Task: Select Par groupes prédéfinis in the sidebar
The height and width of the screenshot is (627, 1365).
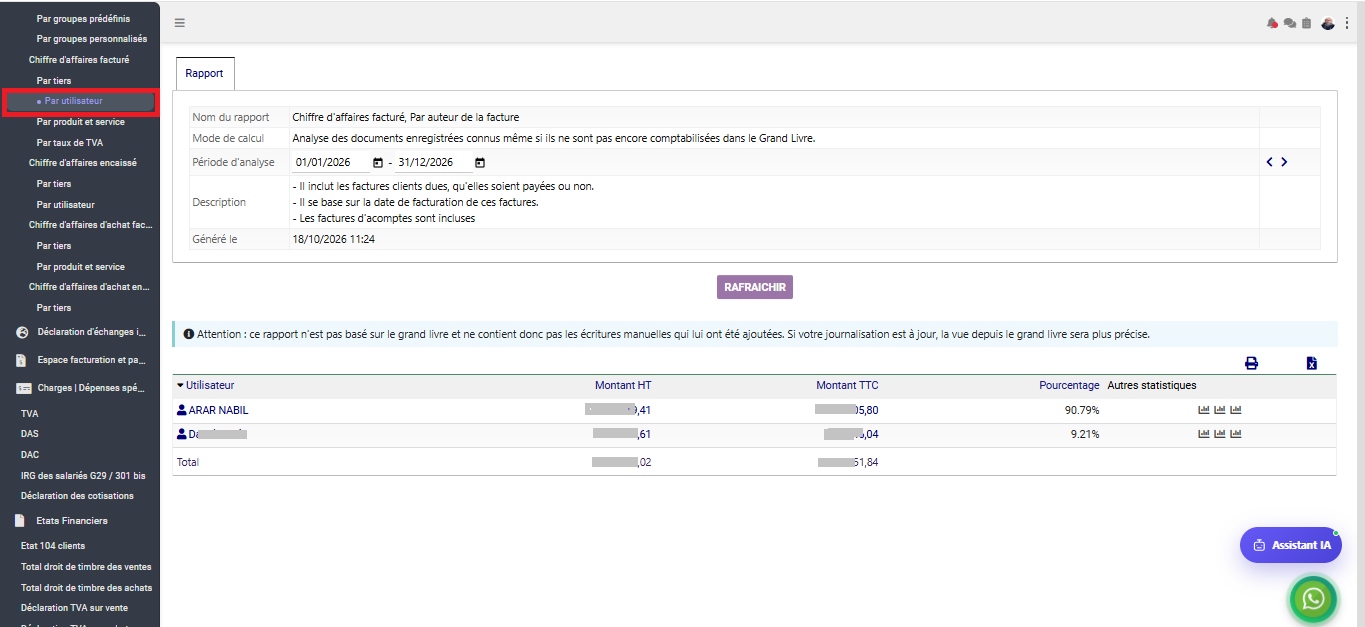Action: point(83,19)
